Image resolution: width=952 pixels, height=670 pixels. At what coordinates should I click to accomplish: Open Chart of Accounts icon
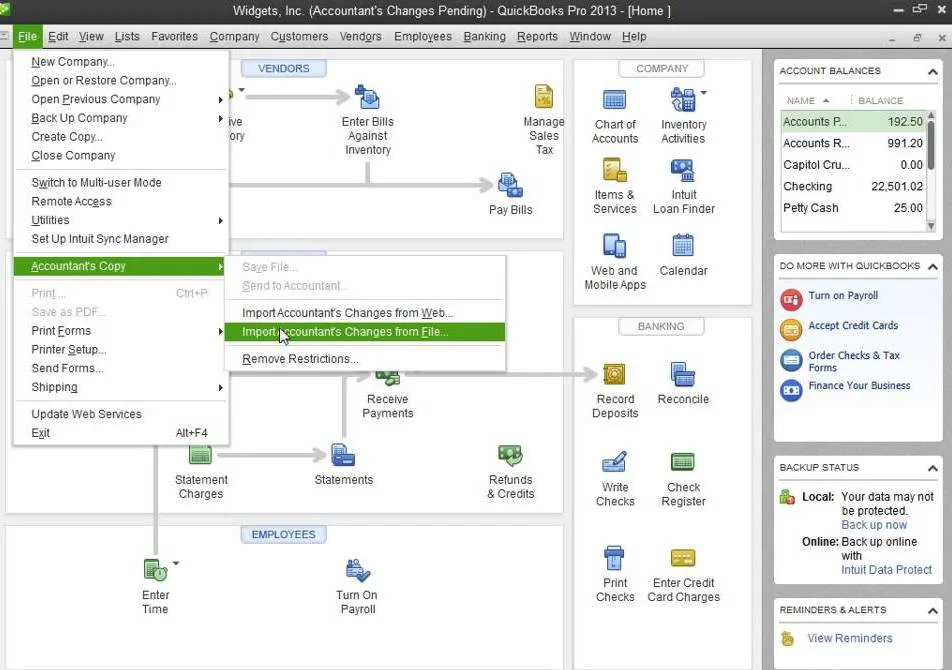click(x=614, y=100)
